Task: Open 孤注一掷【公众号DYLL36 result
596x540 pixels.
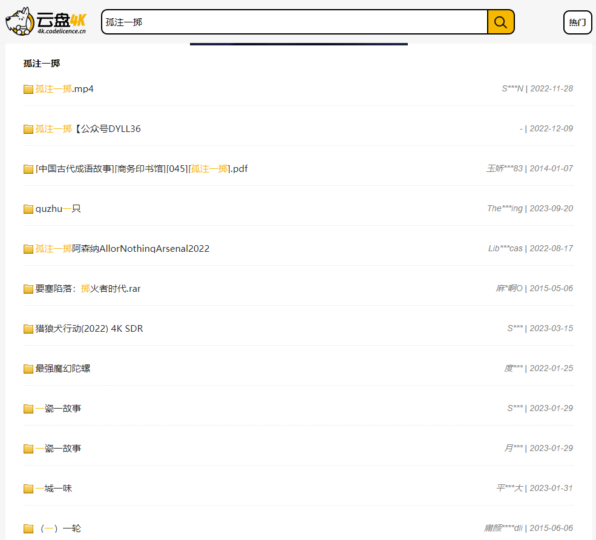Action: [88, 129]
